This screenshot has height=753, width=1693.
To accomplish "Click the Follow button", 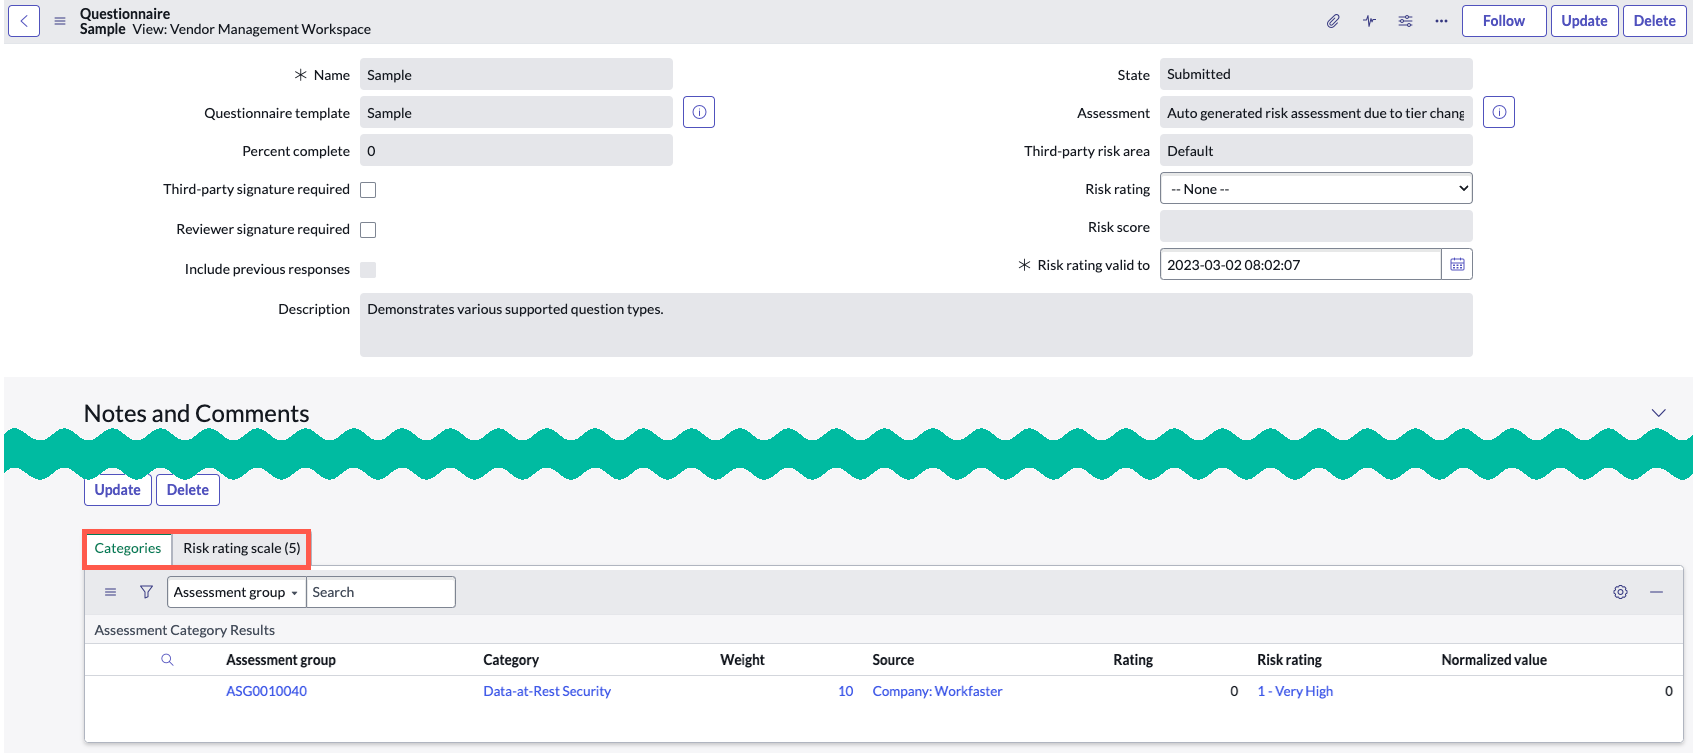I will [1504, 21].
